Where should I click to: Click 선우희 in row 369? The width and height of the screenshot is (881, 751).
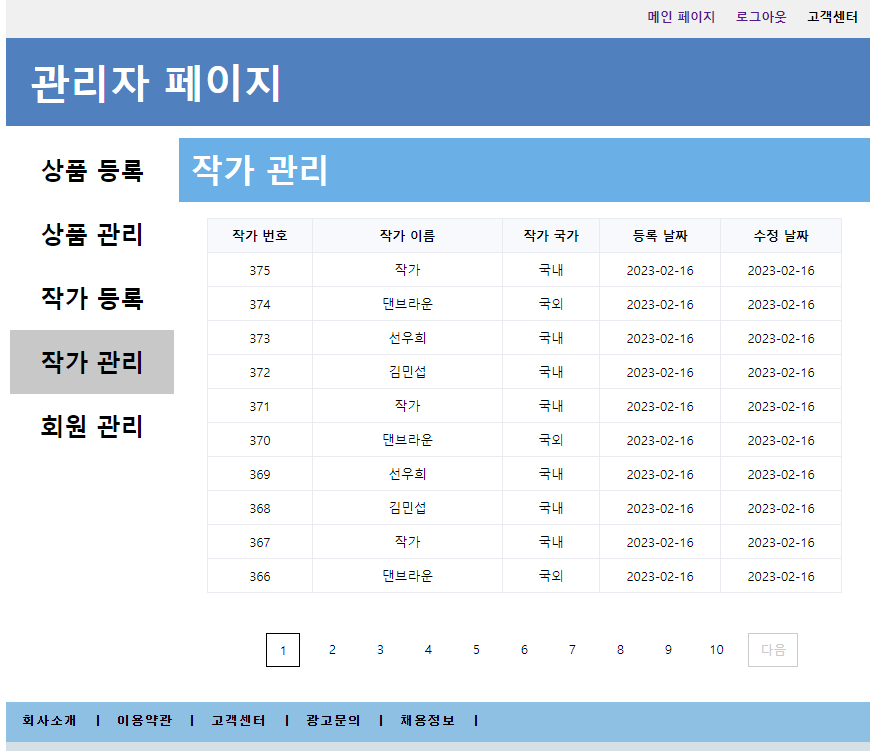[x=407, y=474]
